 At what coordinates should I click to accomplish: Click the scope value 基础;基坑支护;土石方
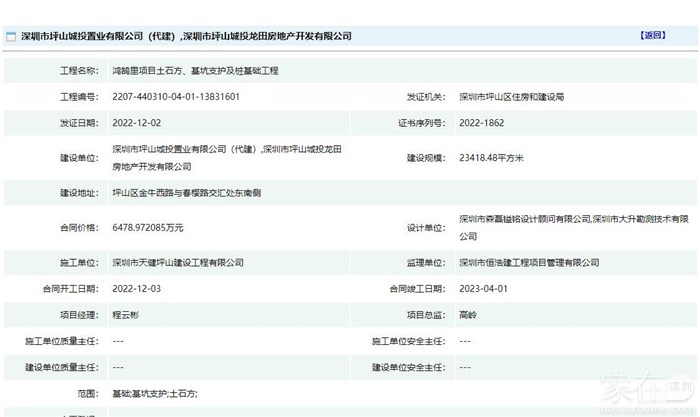coord(154,394)
